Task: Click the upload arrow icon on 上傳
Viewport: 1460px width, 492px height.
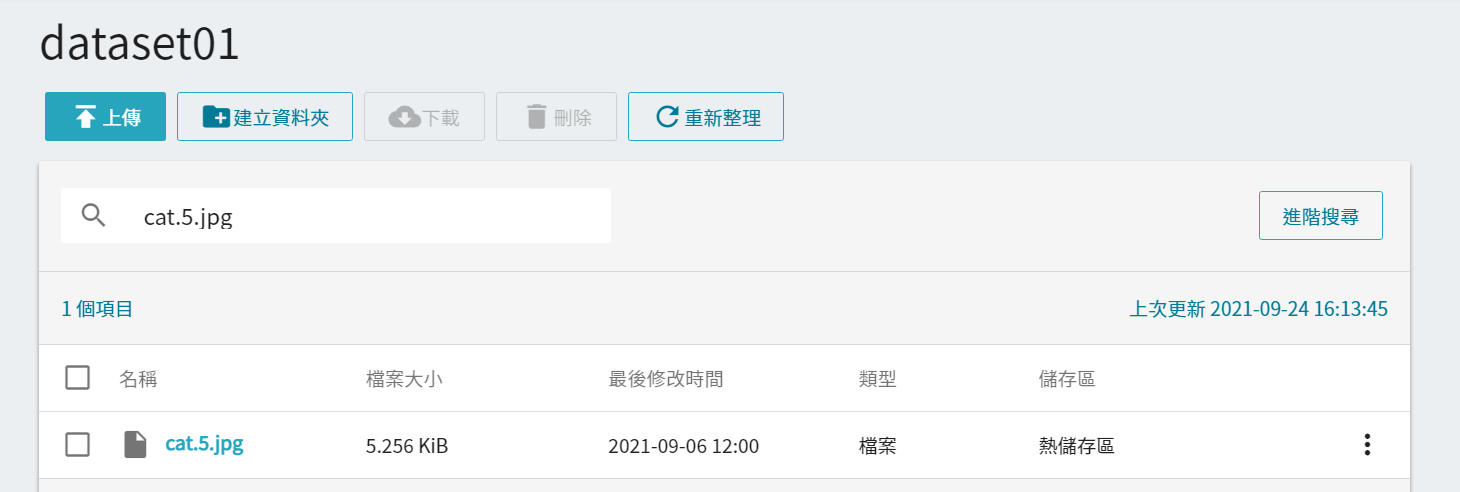Action: 86,117
